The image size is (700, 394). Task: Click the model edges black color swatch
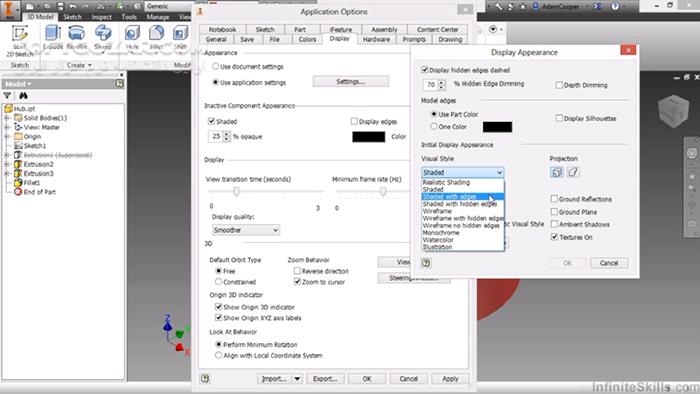pos(497,127)
